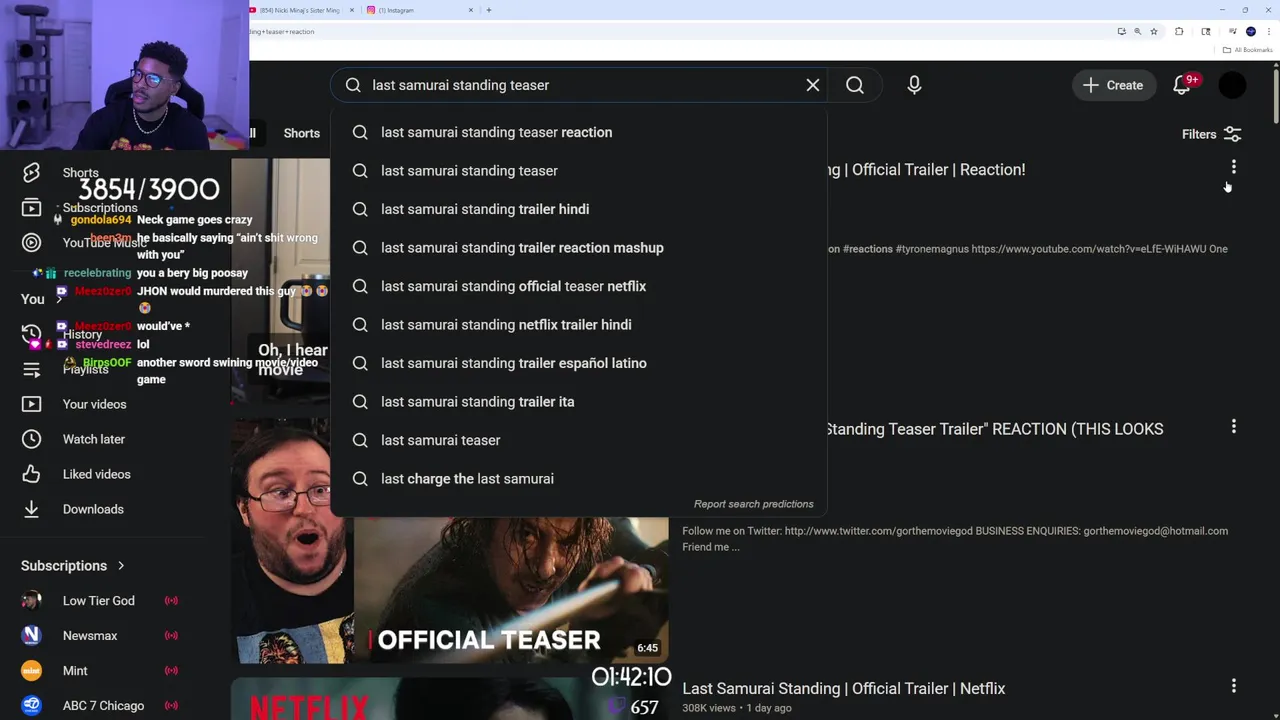Click inside the YouTube search input field

click(x=580, y=85)
